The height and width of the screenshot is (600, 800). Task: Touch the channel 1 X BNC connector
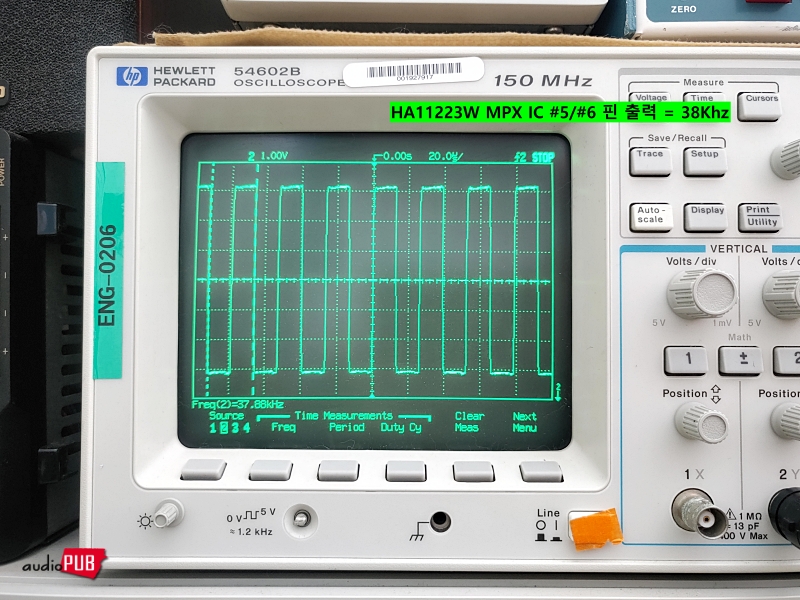pyautogui.click(x=699, y=513)
